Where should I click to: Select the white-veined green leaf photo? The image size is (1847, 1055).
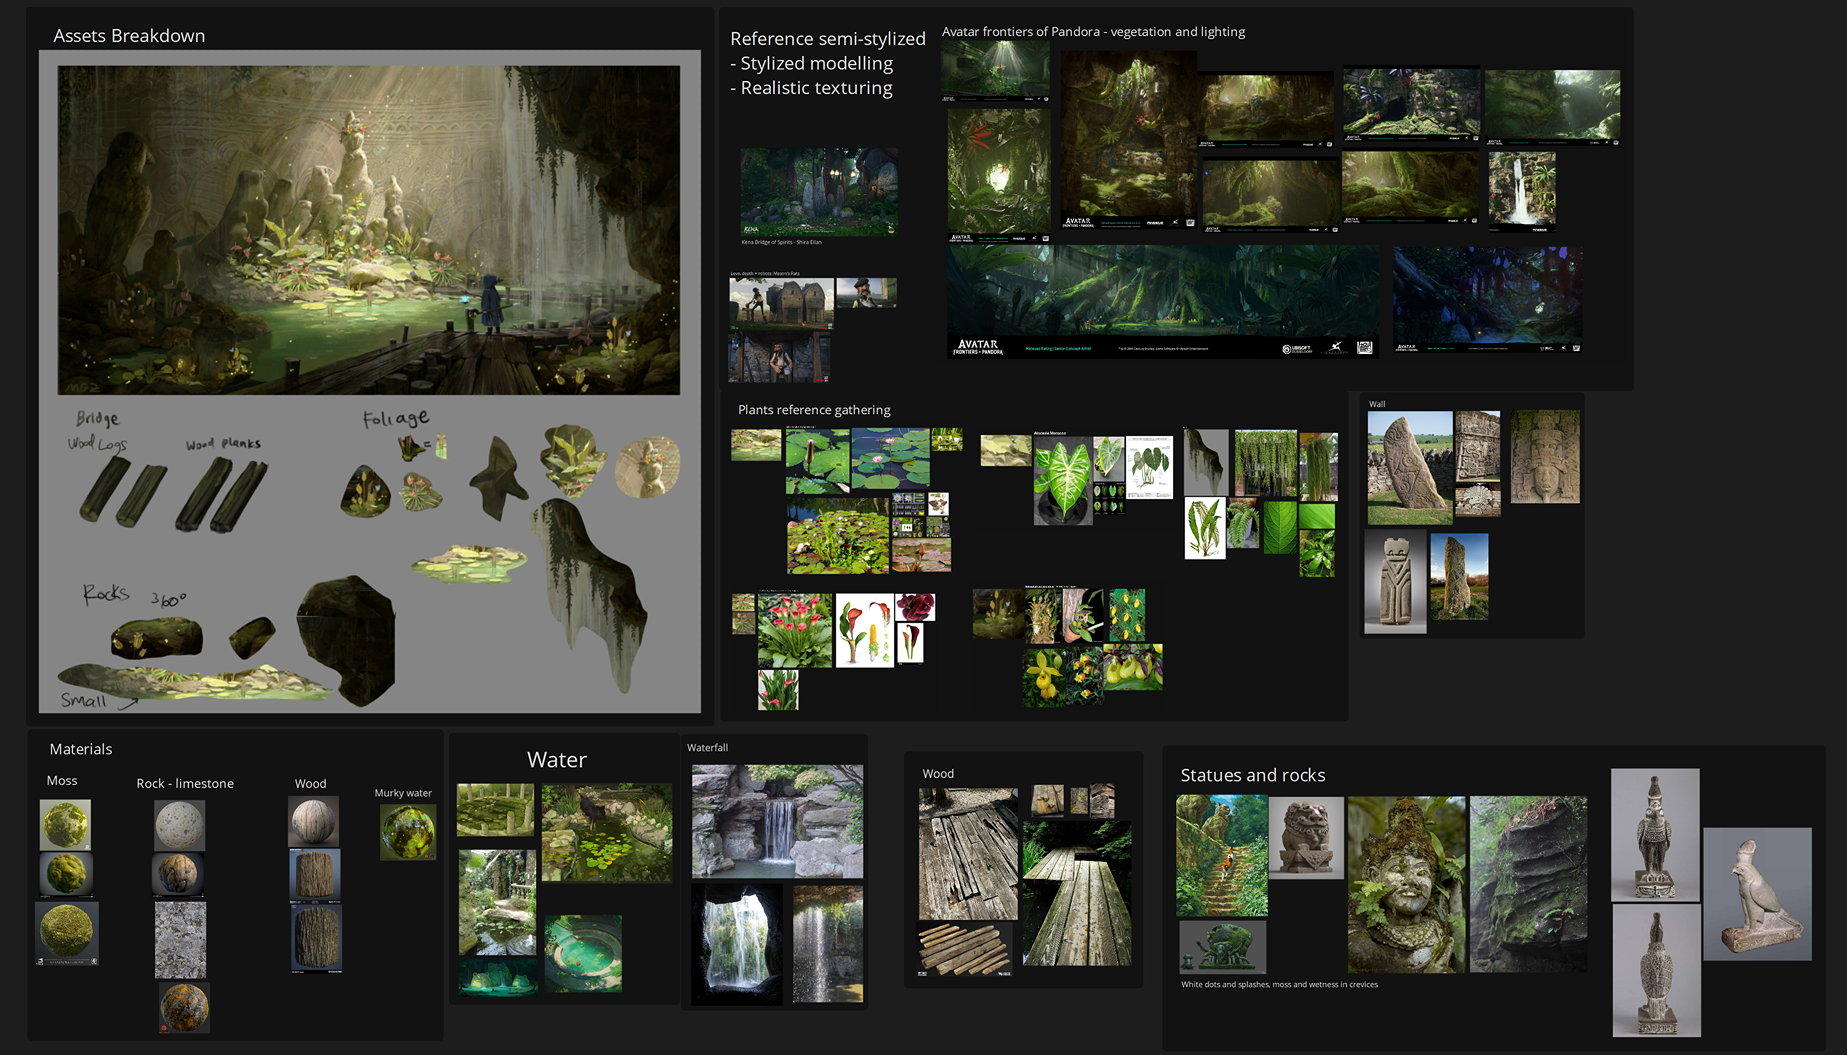tap(1063, 481)
